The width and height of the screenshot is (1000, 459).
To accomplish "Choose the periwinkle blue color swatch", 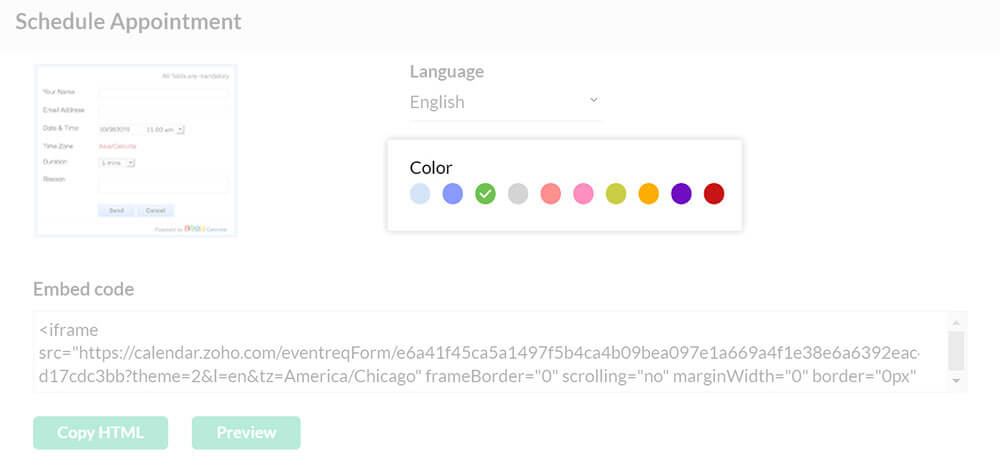I will click(453, 194).
